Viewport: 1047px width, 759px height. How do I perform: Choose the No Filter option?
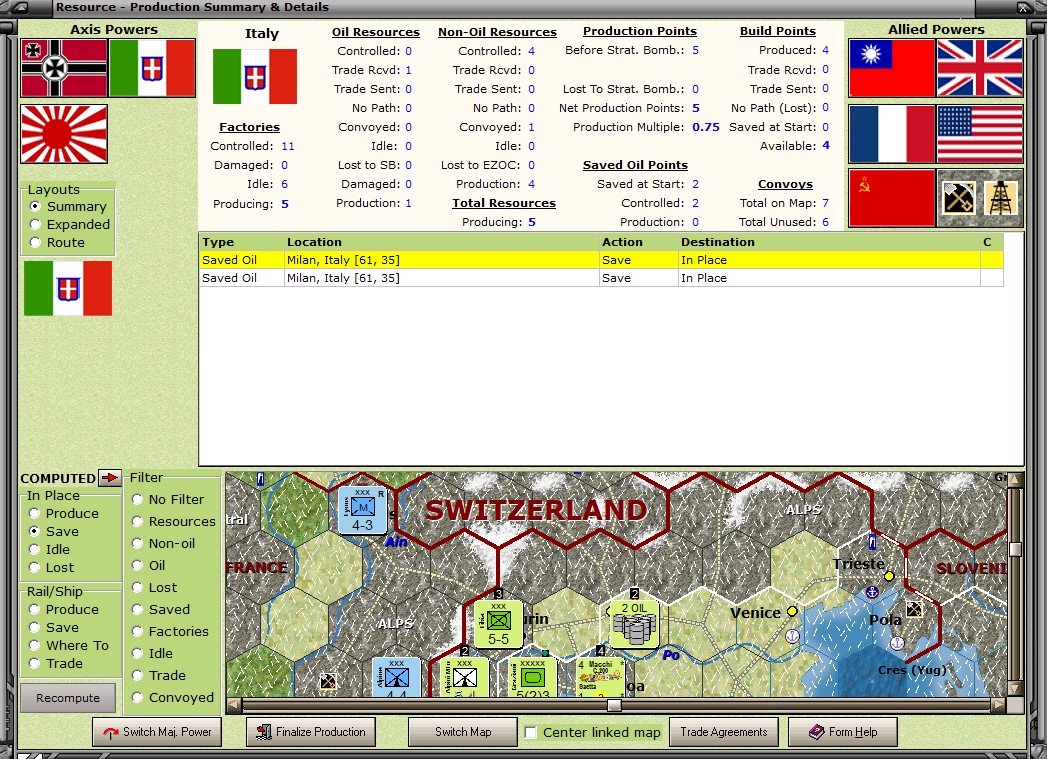(x=168, y=499)
